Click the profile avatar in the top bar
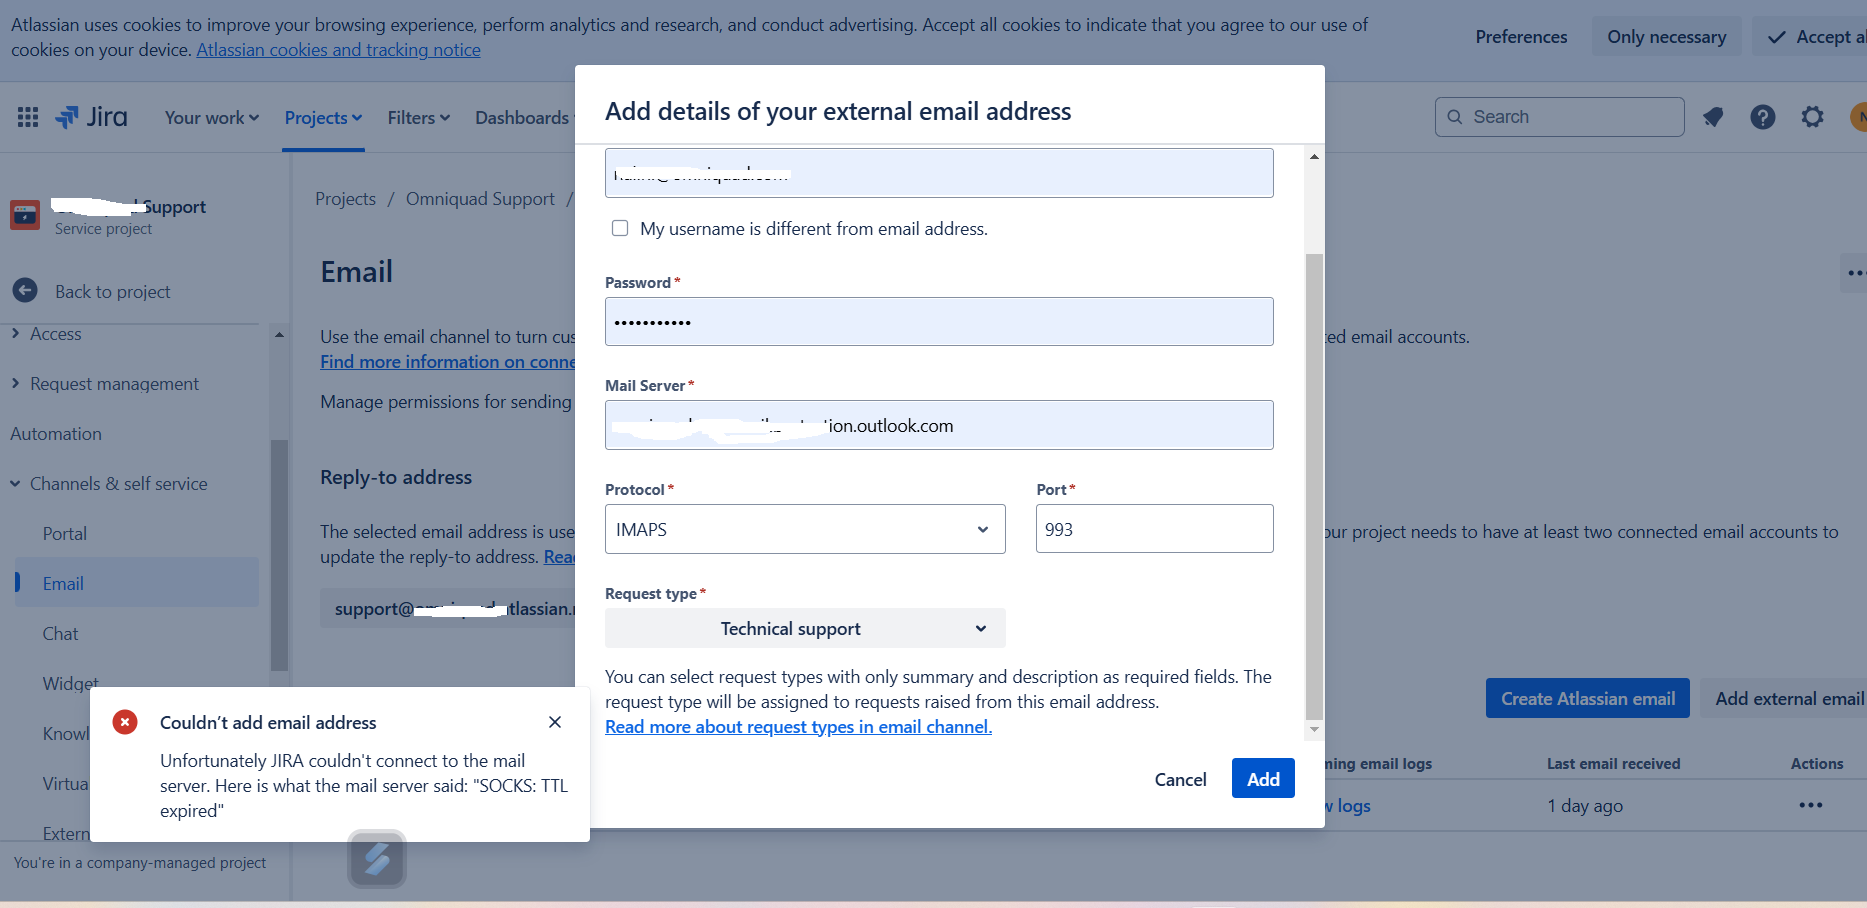 [x=1858, y=117]
